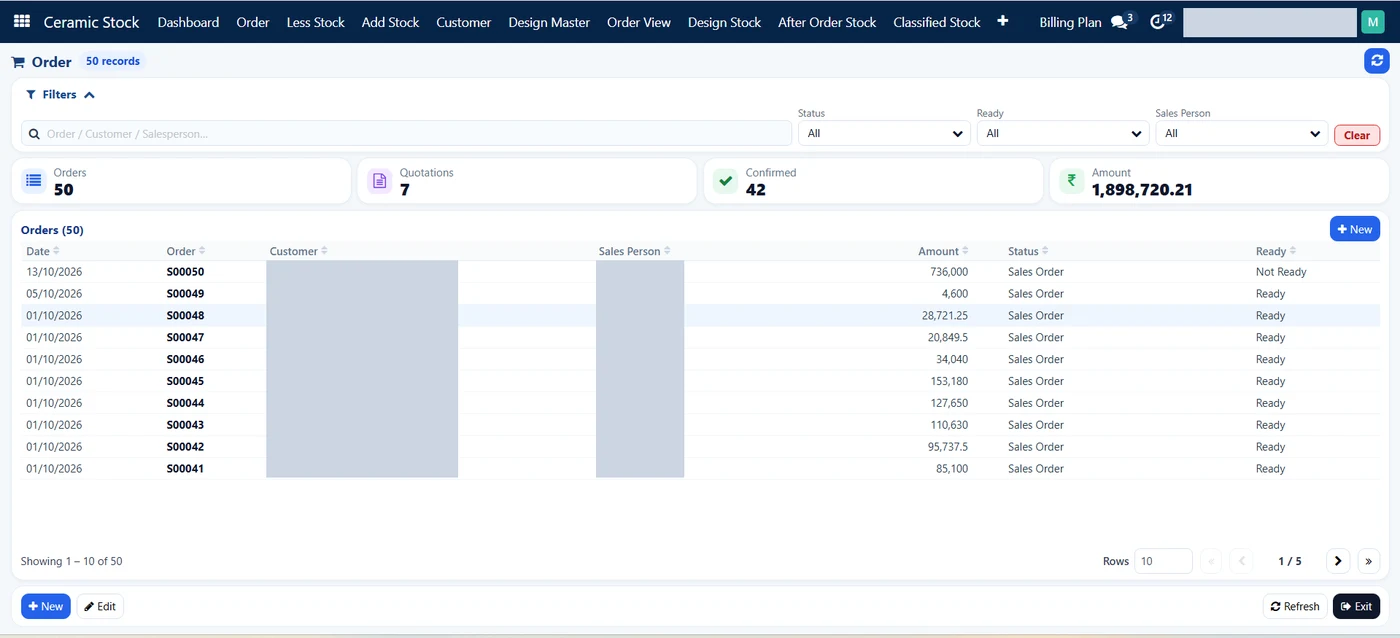Click the New button in bottom bar
1400x638 pixels.
46,606
